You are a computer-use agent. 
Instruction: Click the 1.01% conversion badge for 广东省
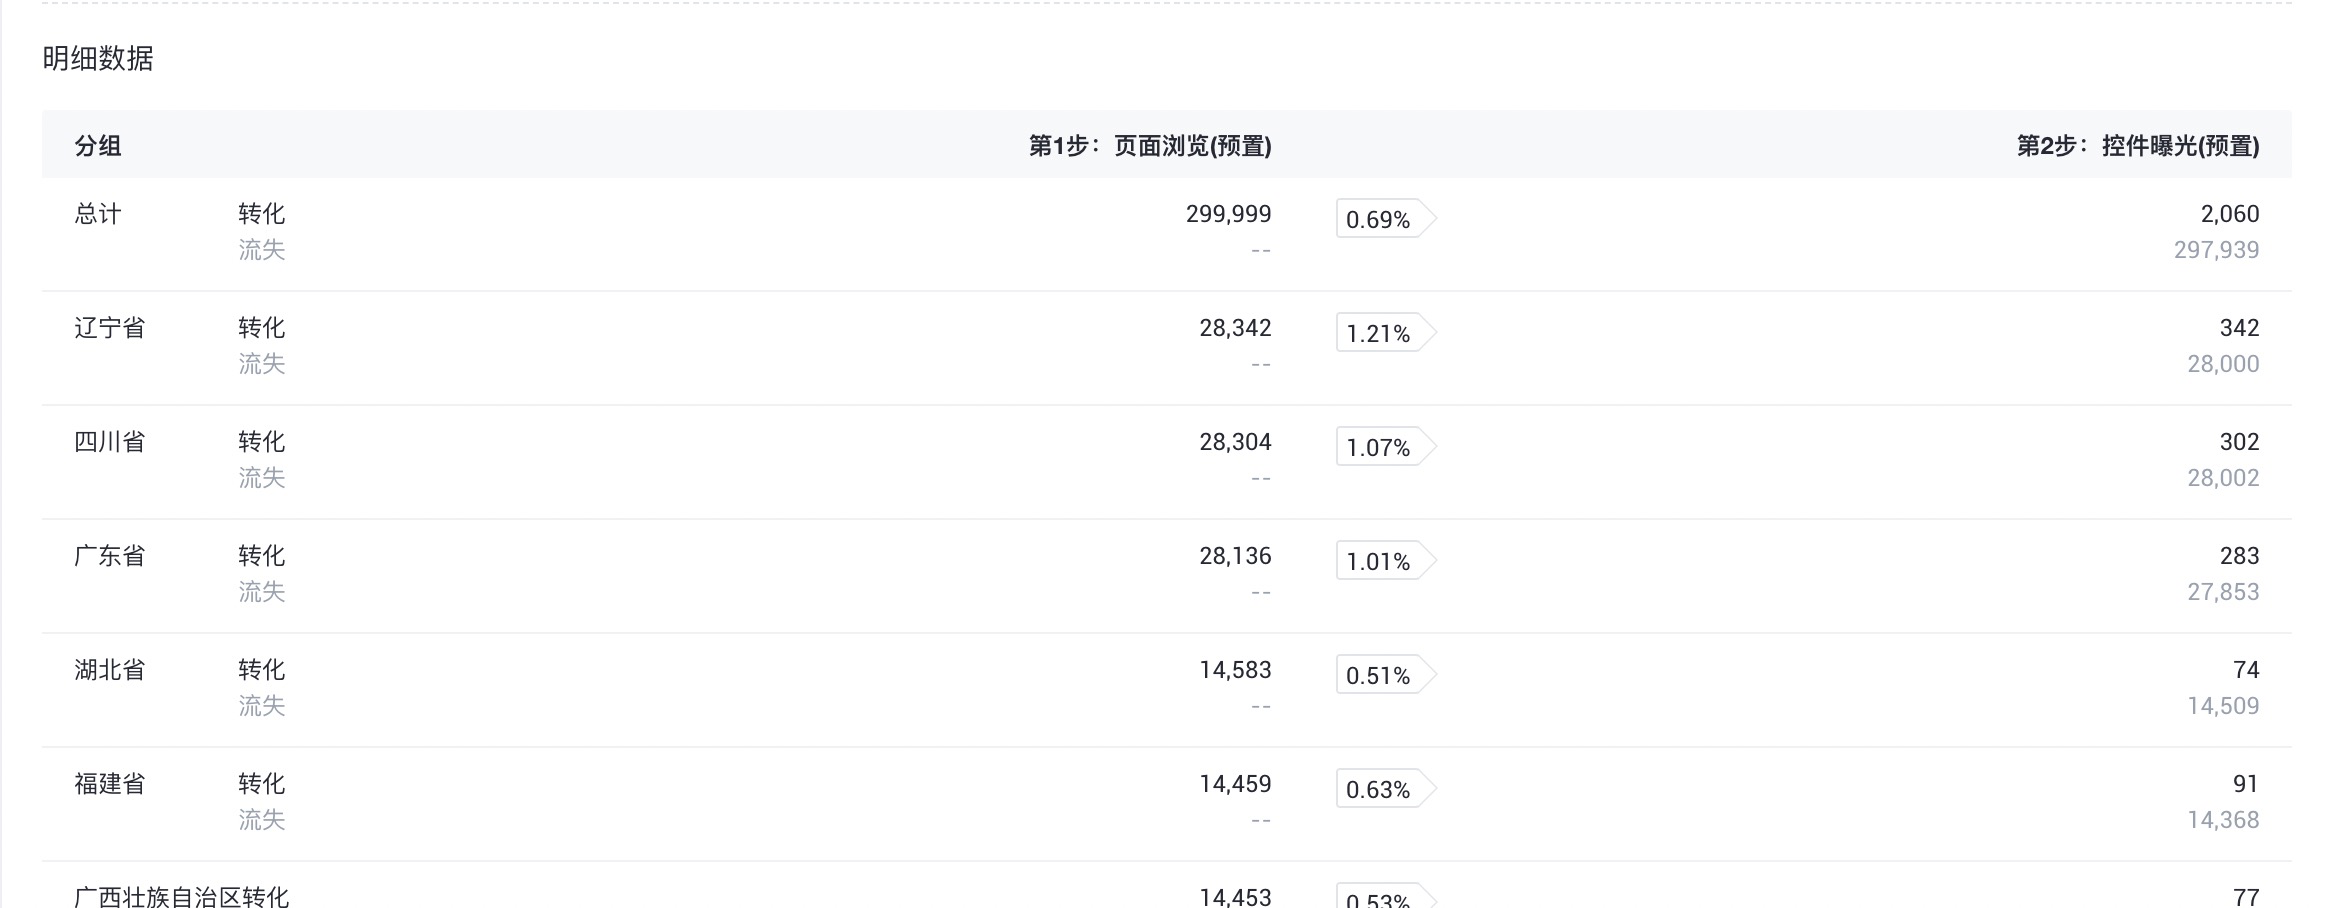(x=1378, y=561)
